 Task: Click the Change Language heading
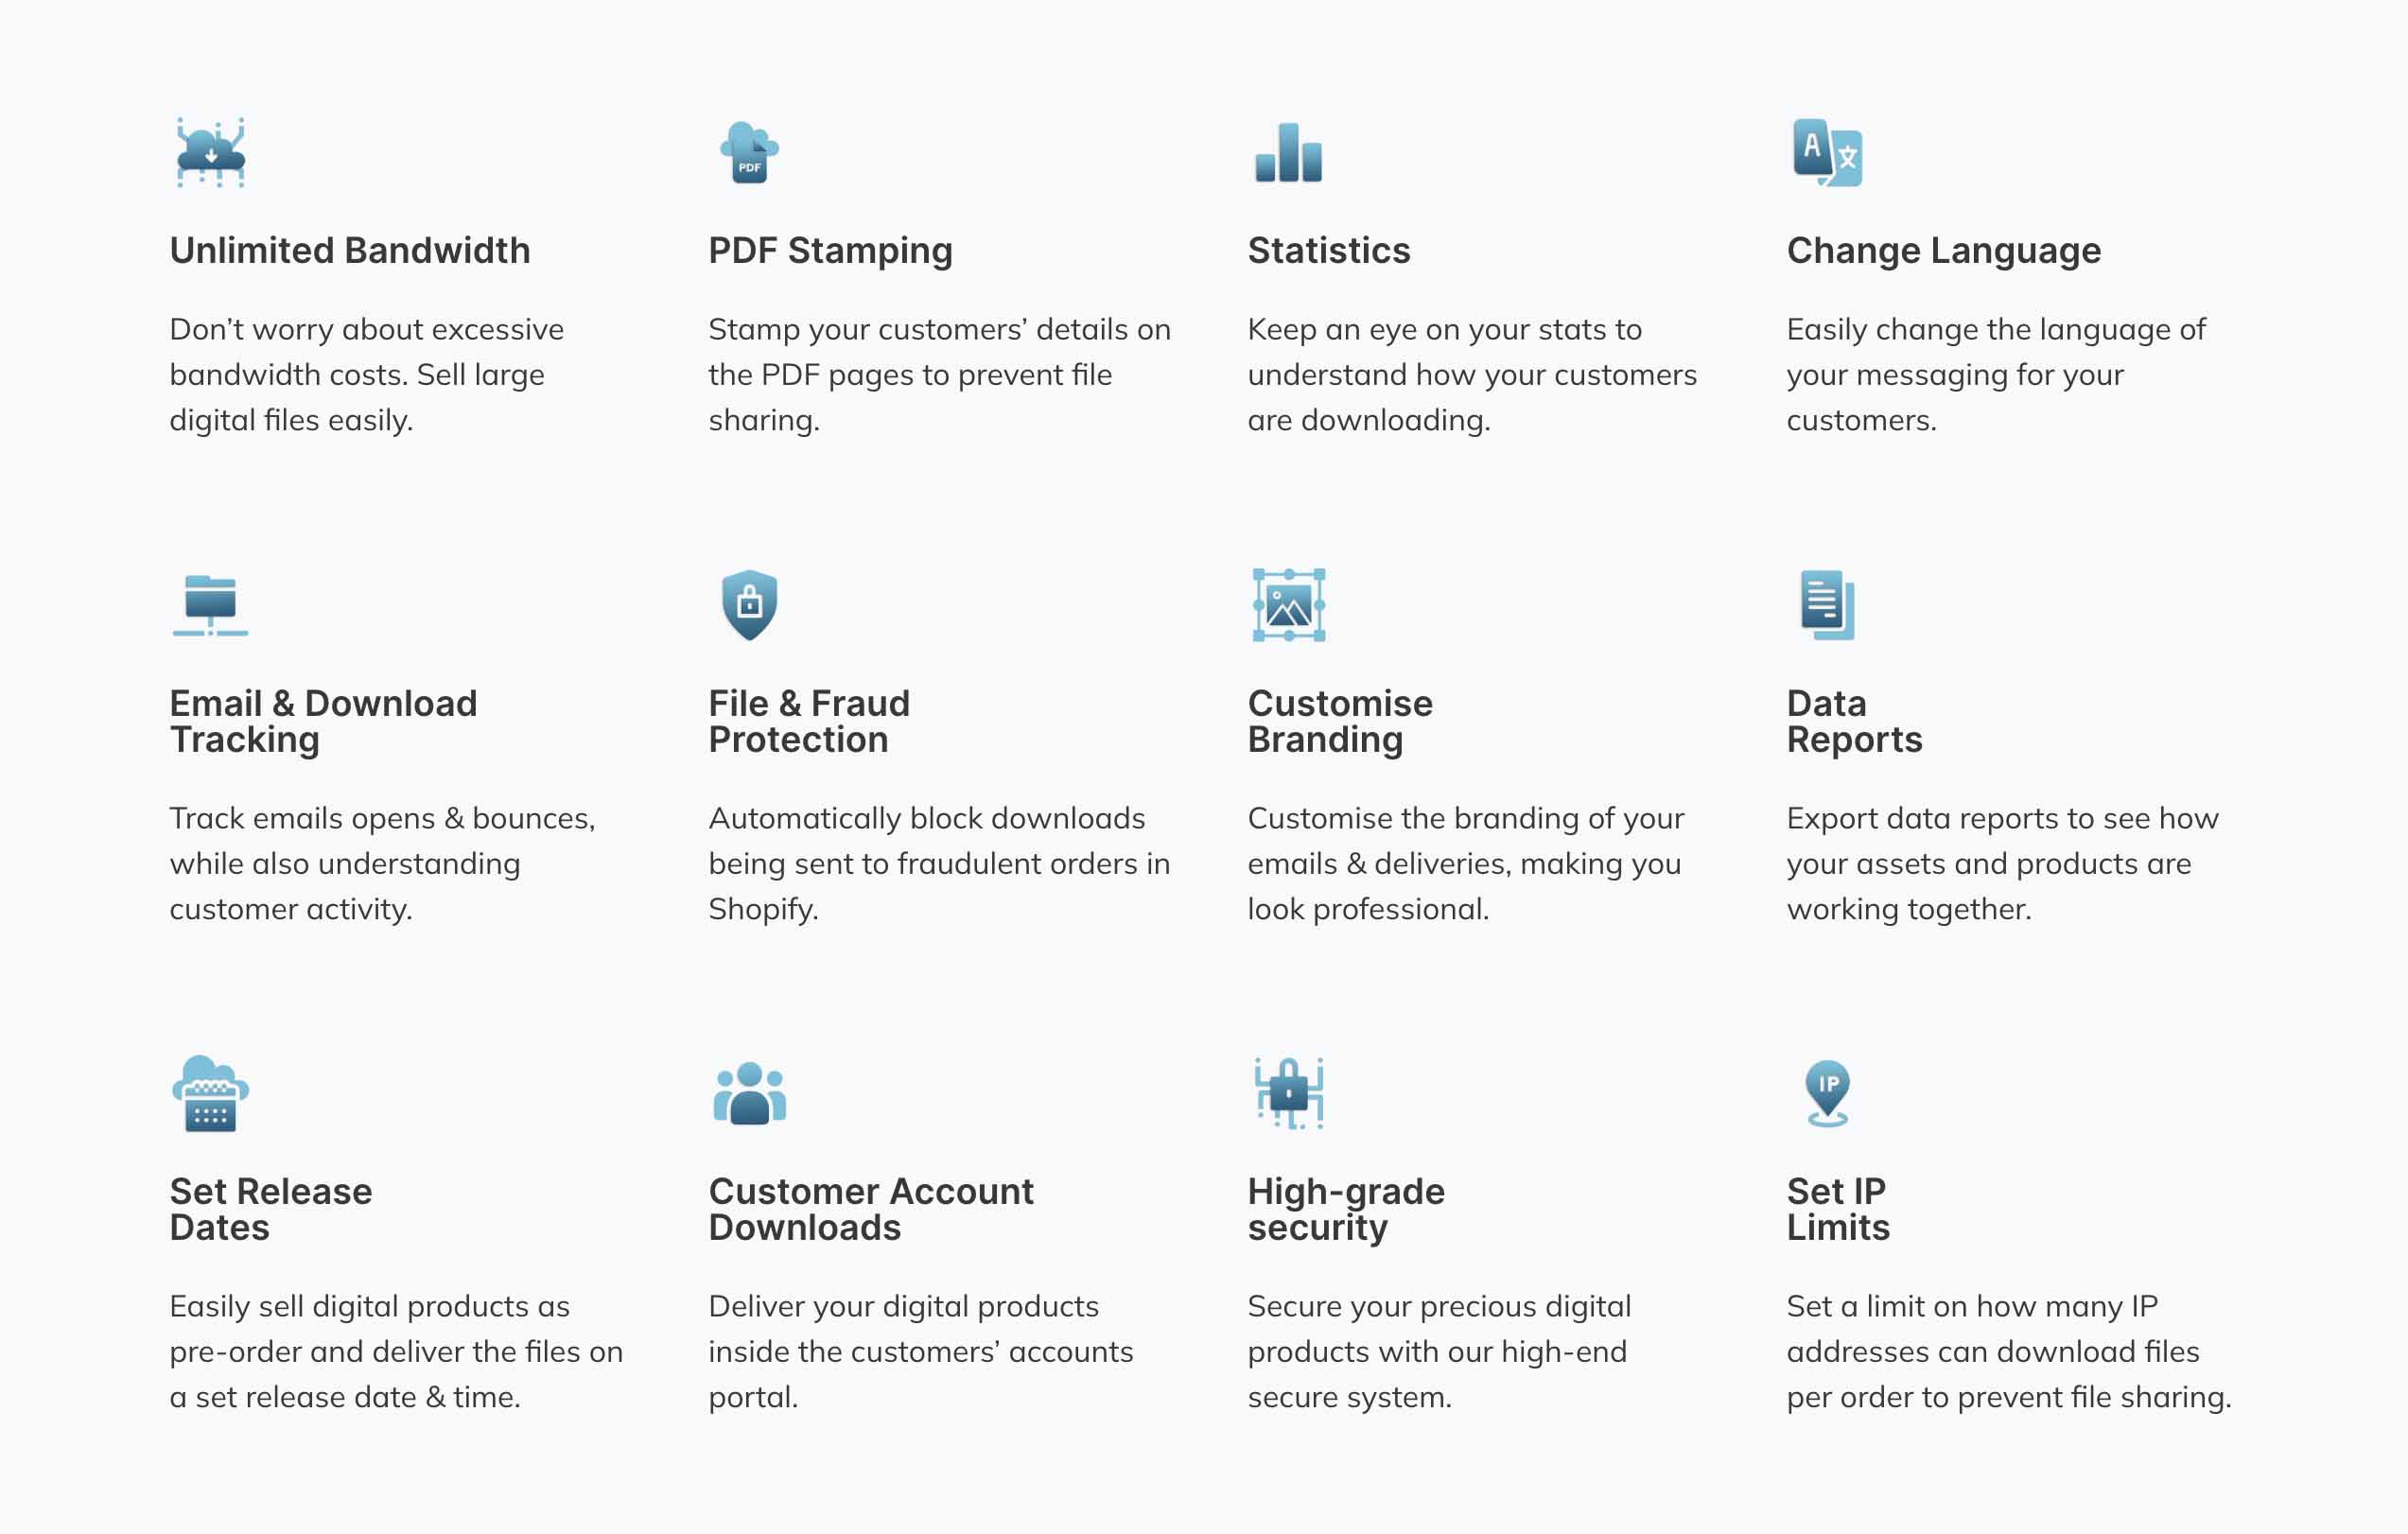[x=1943, y=250]
